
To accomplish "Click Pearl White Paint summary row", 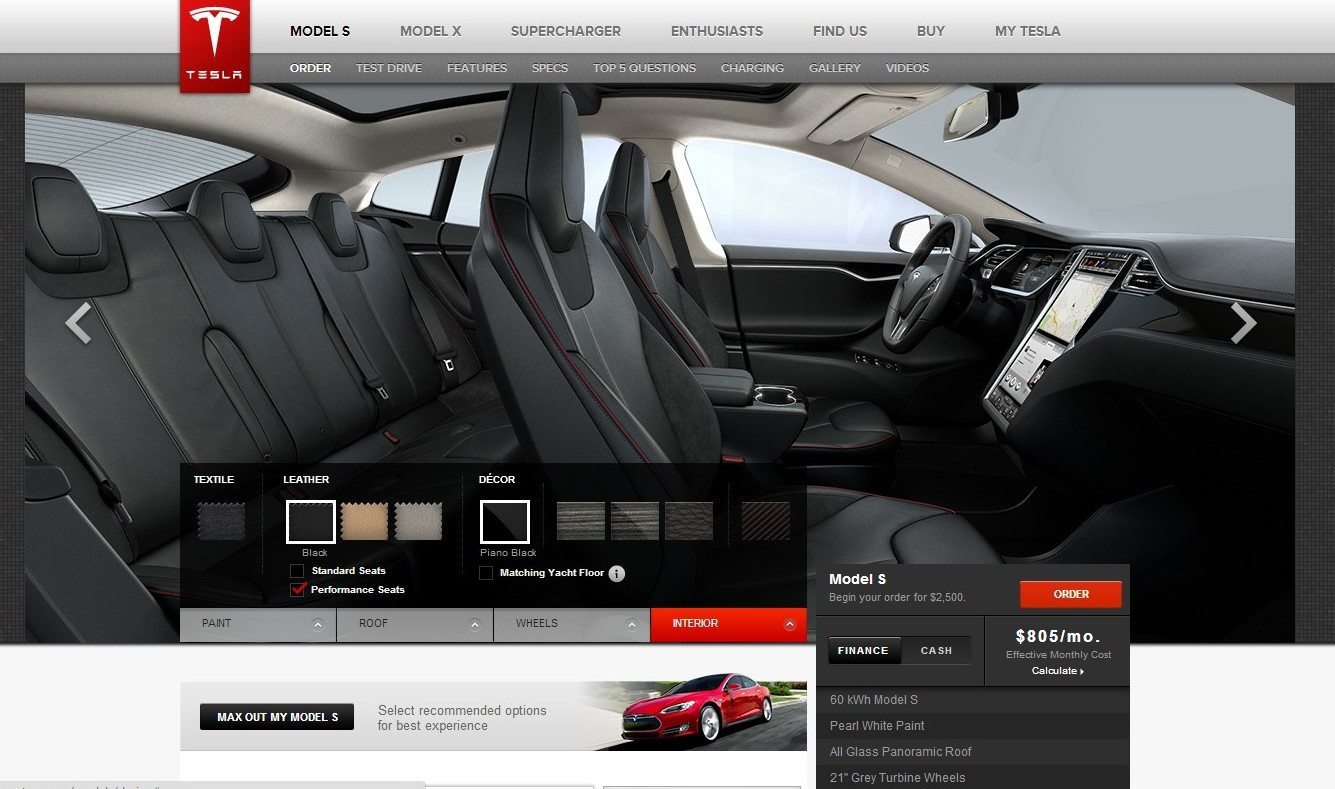I will click(973, 726).
